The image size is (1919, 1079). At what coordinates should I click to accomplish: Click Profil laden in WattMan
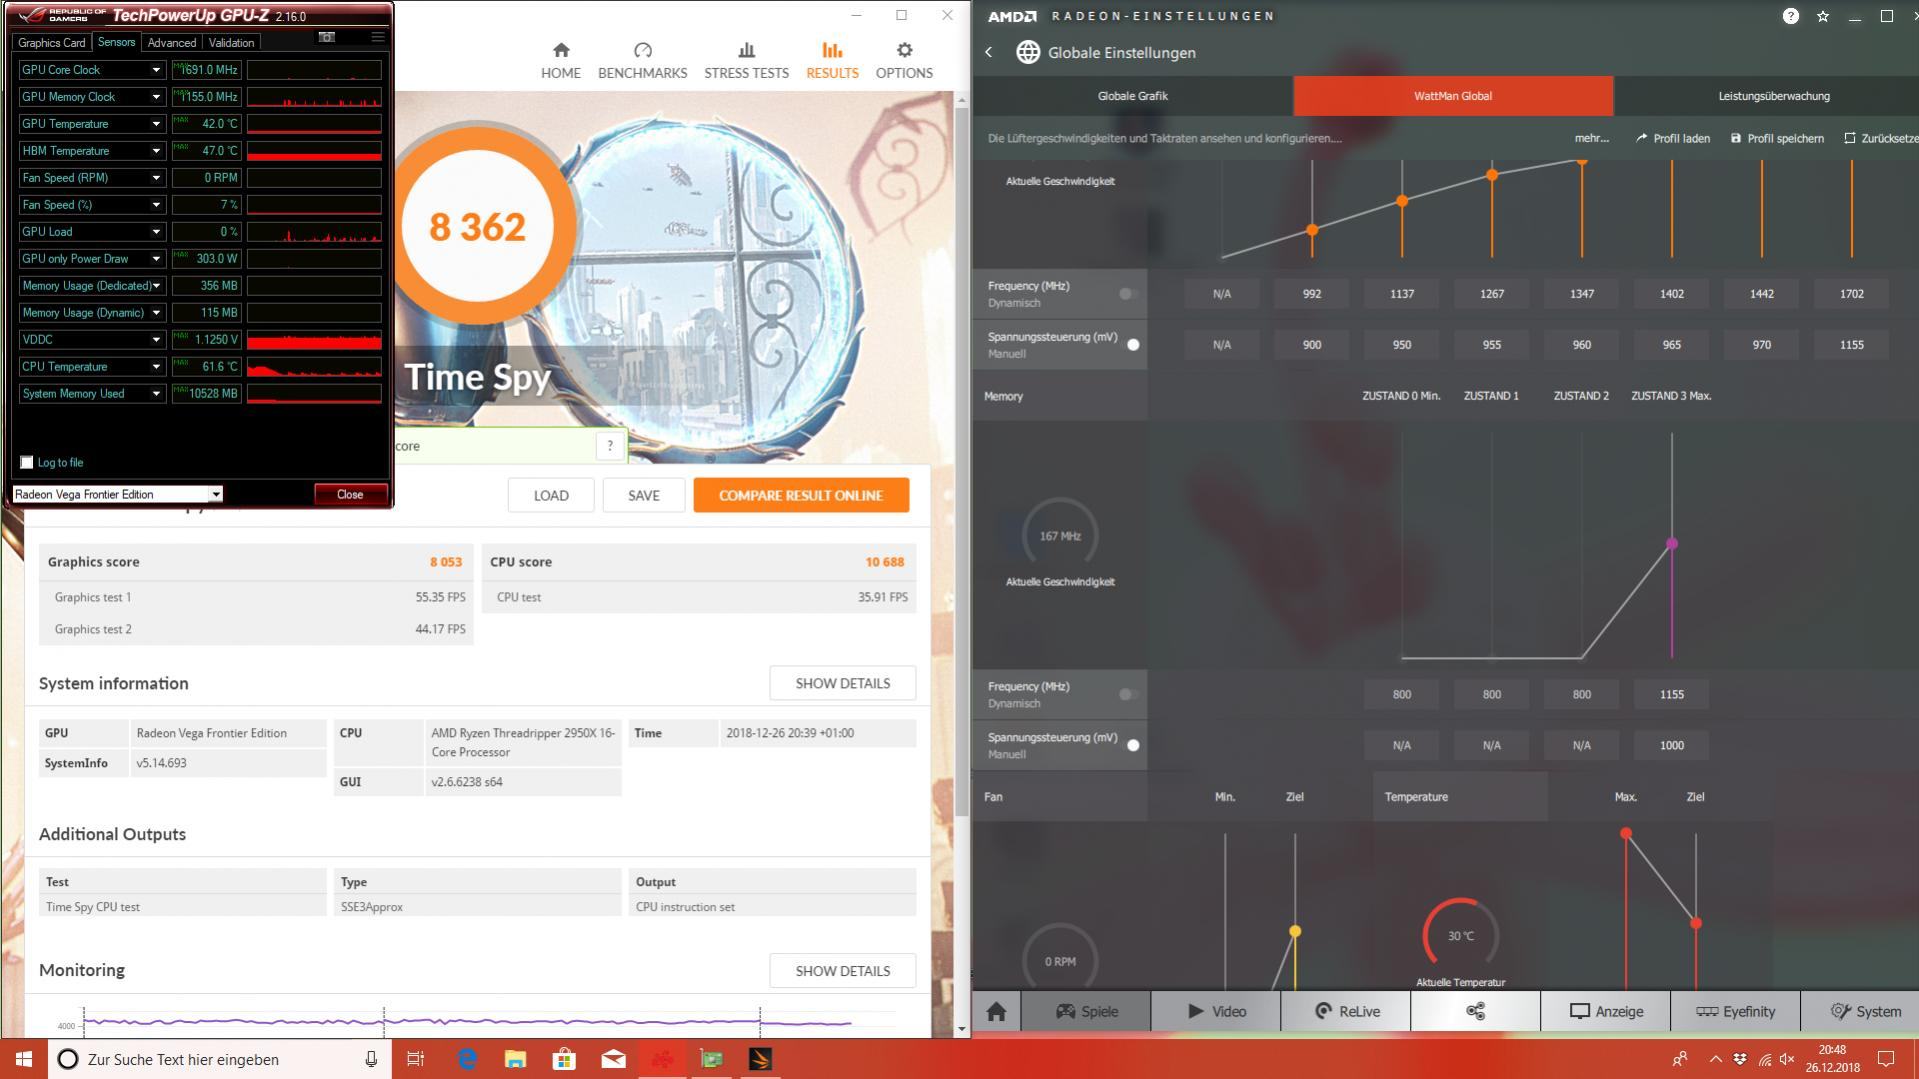pos(1673,138)
